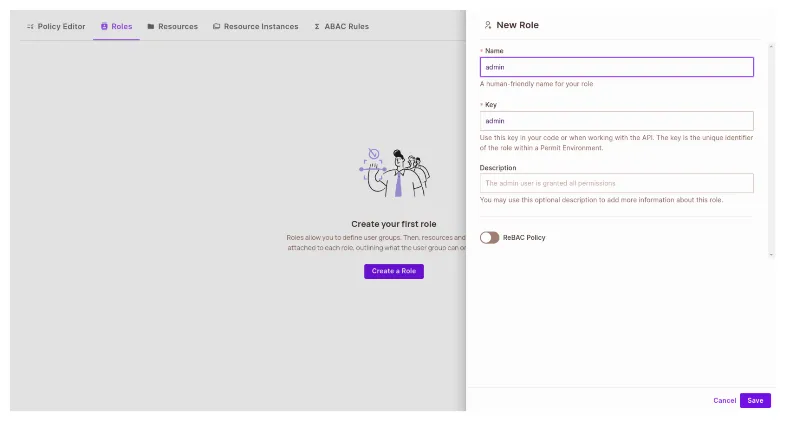
Task: Click the Resource Instances tab icon
Action: (x=216, y=26)
